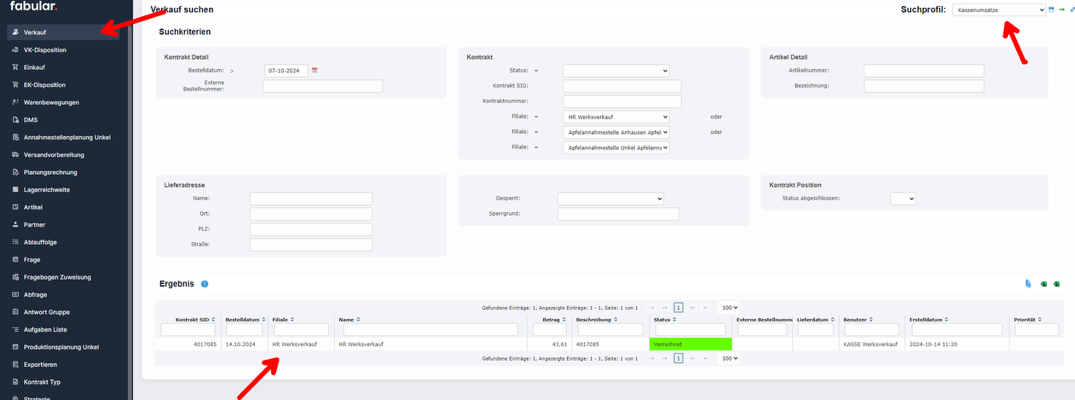Open the Suchprofil Kassenumsätze dropdown

(998, 10)
